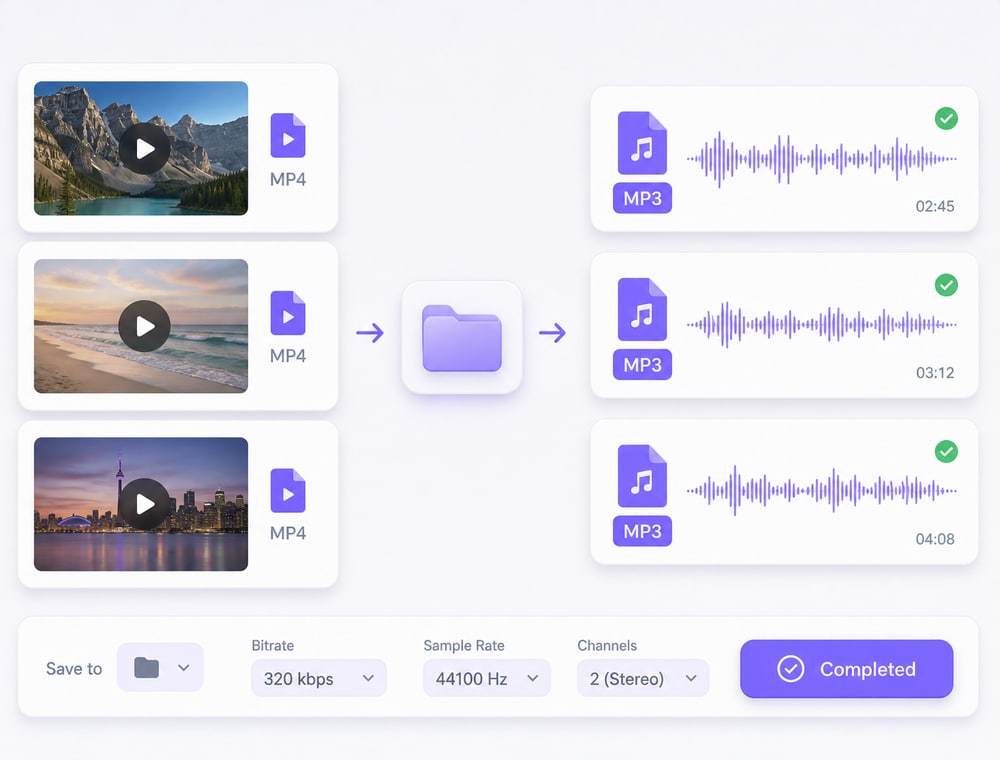This screenshot has width=1000, height=760.
Task: Click the 04:08 duration text
Action: (935, 539)
